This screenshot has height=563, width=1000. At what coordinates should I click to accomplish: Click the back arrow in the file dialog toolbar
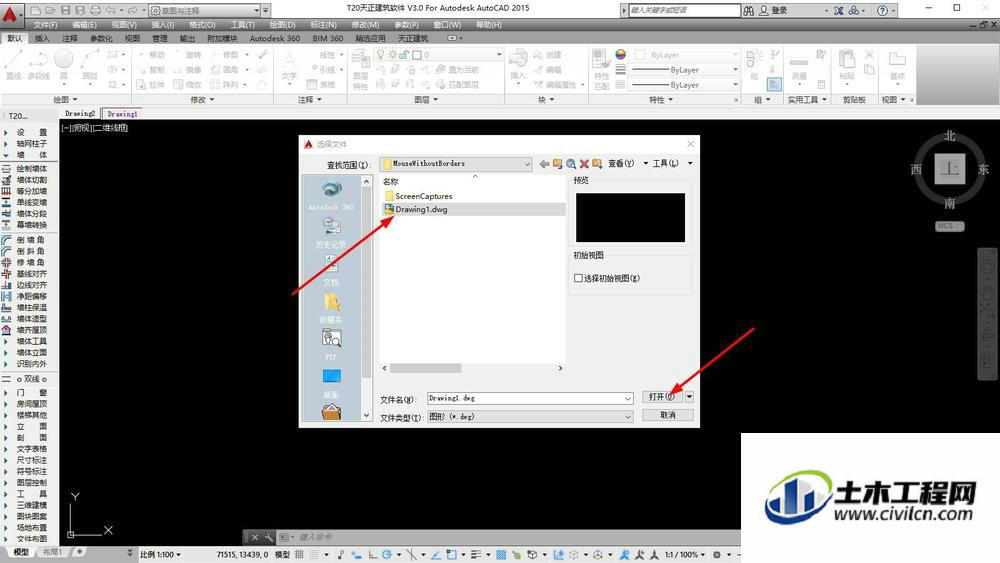[544, 164]
